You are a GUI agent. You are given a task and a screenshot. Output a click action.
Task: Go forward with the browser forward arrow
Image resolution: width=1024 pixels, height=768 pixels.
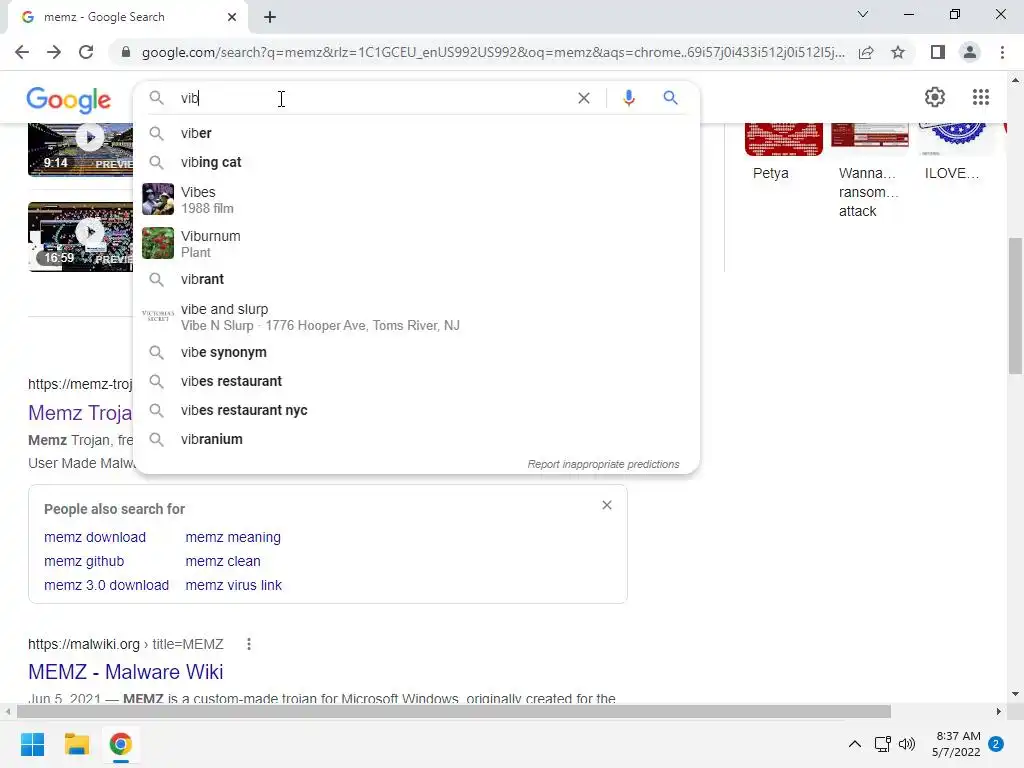point(54,52)
